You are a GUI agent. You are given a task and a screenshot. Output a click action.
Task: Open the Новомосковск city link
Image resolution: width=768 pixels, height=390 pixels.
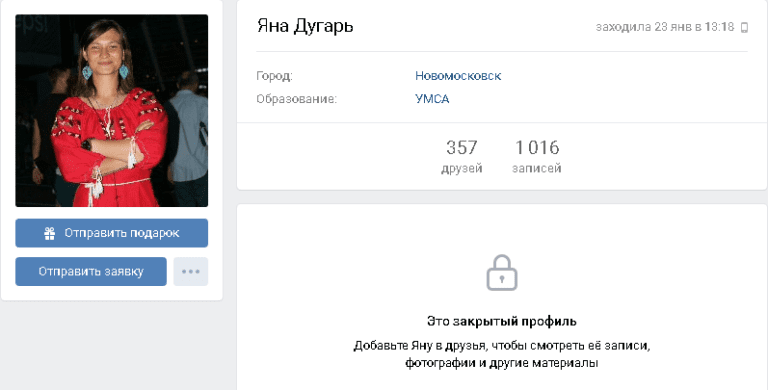[x=458, y=76]
